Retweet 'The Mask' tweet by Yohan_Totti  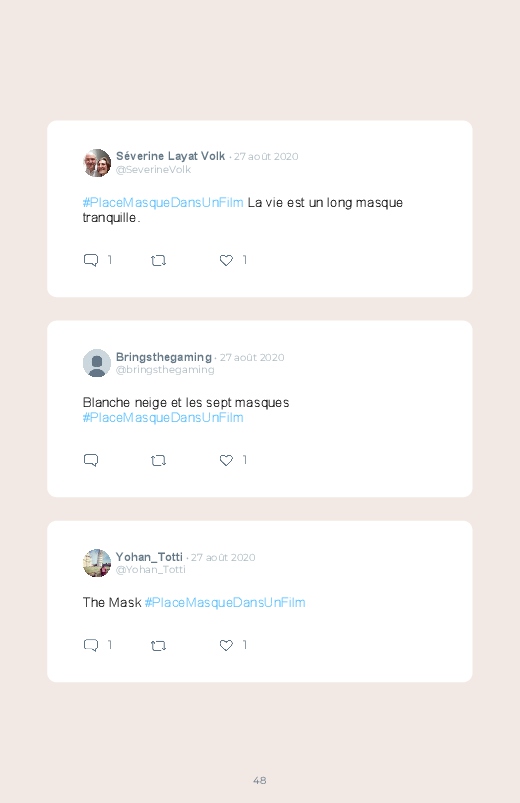click(x=158, y=645)
